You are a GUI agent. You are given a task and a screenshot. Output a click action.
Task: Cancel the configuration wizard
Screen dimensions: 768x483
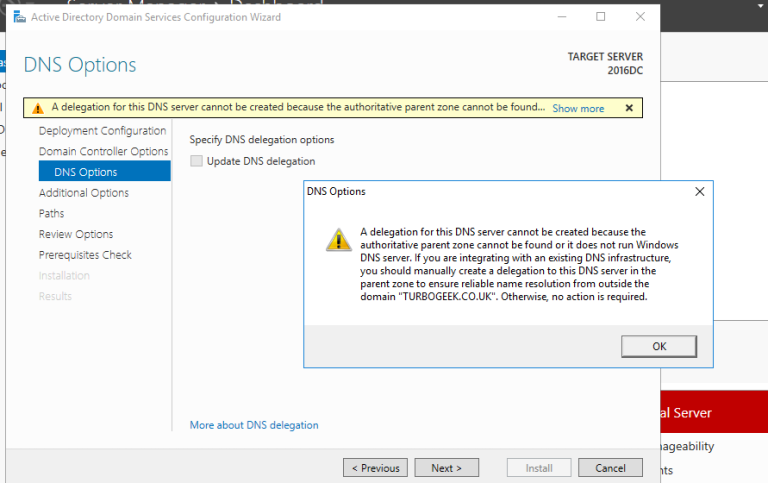(x=610, y=468)
